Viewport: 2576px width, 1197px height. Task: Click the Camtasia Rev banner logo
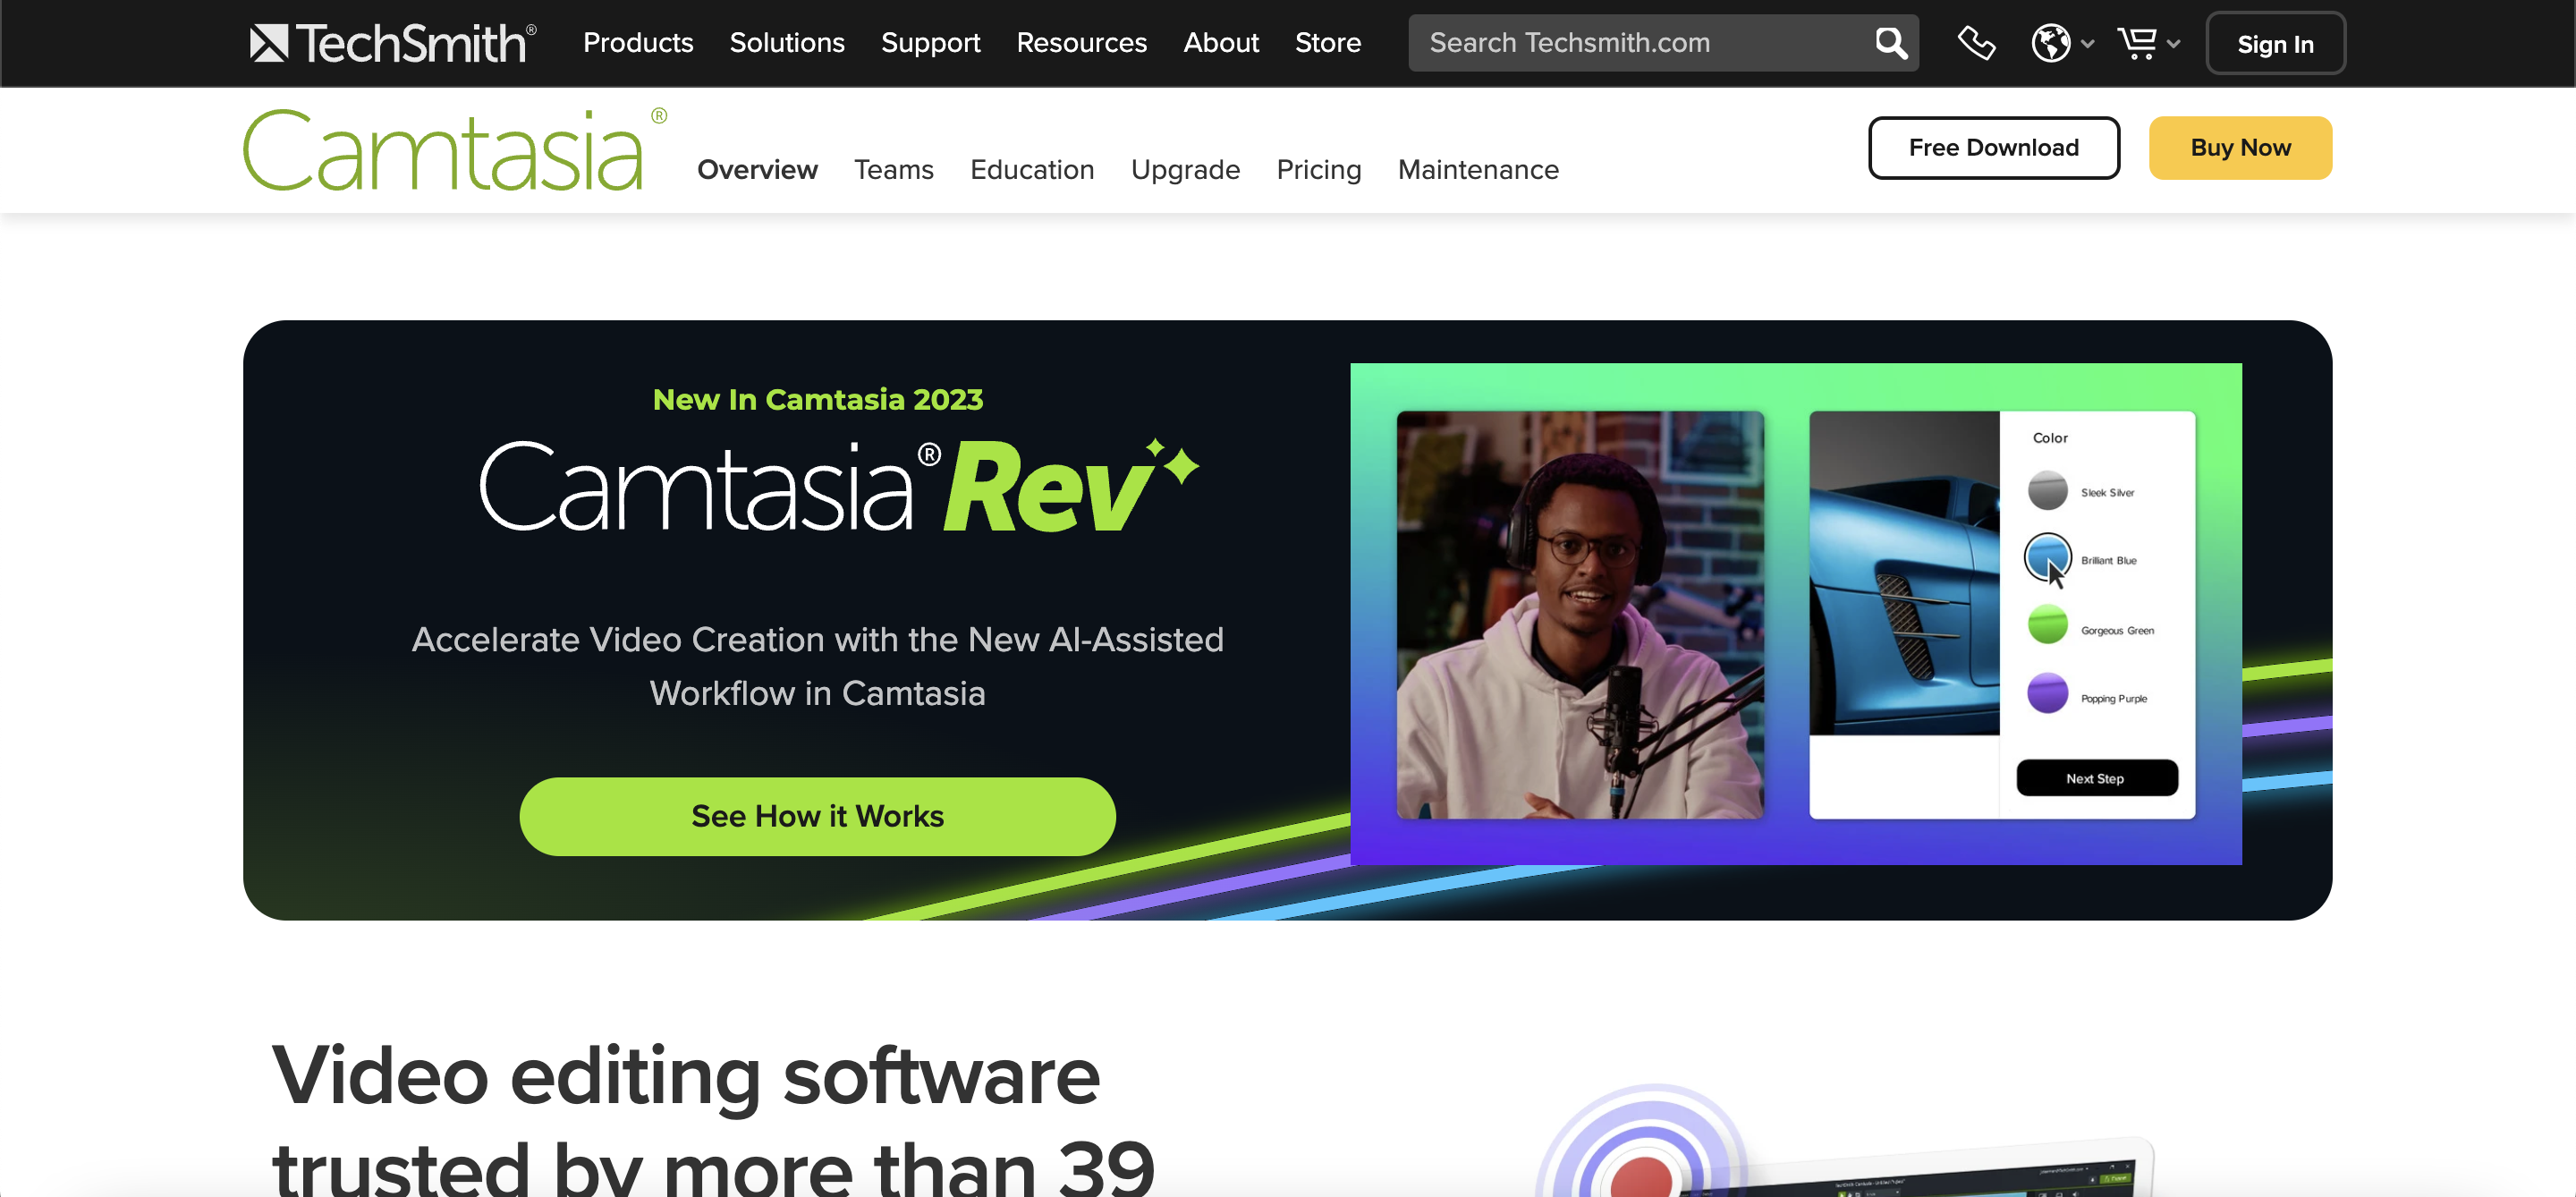[x=840, y=487]
